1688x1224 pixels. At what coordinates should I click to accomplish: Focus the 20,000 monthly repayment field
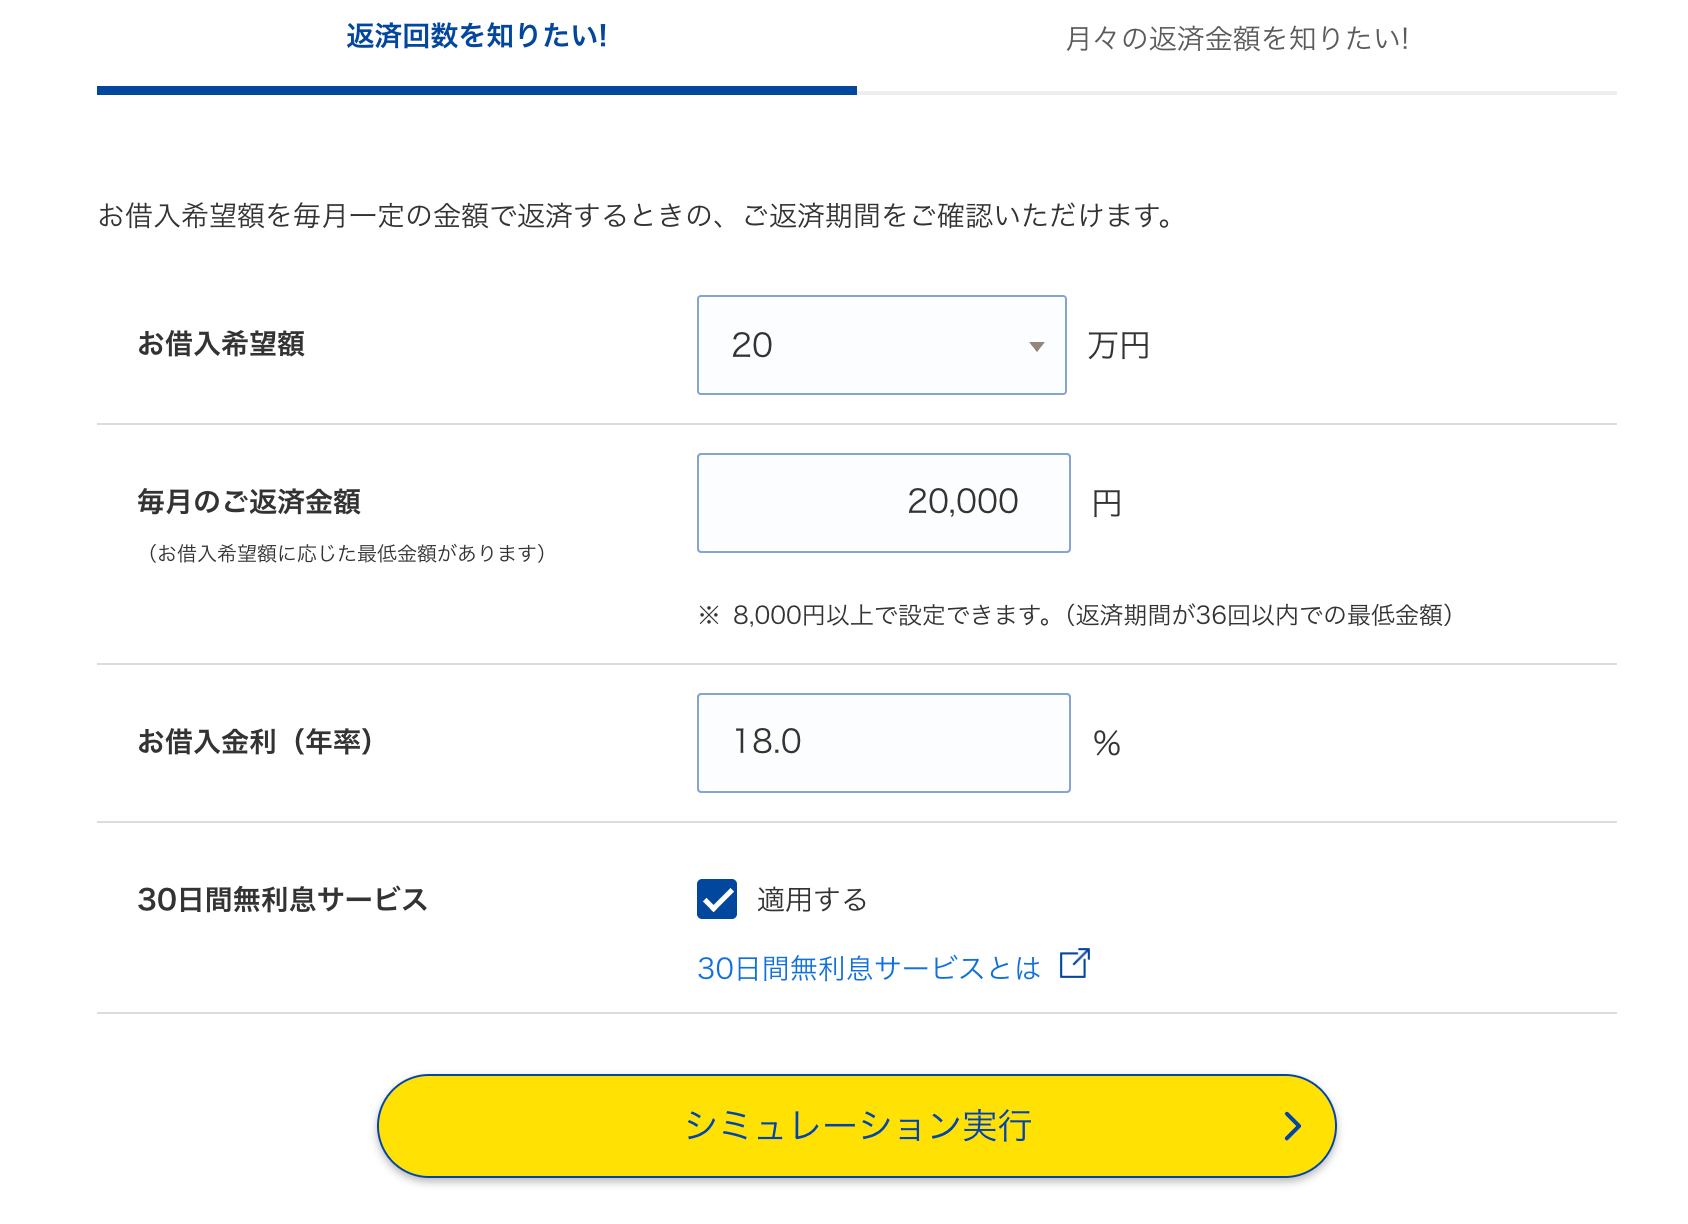883,502
